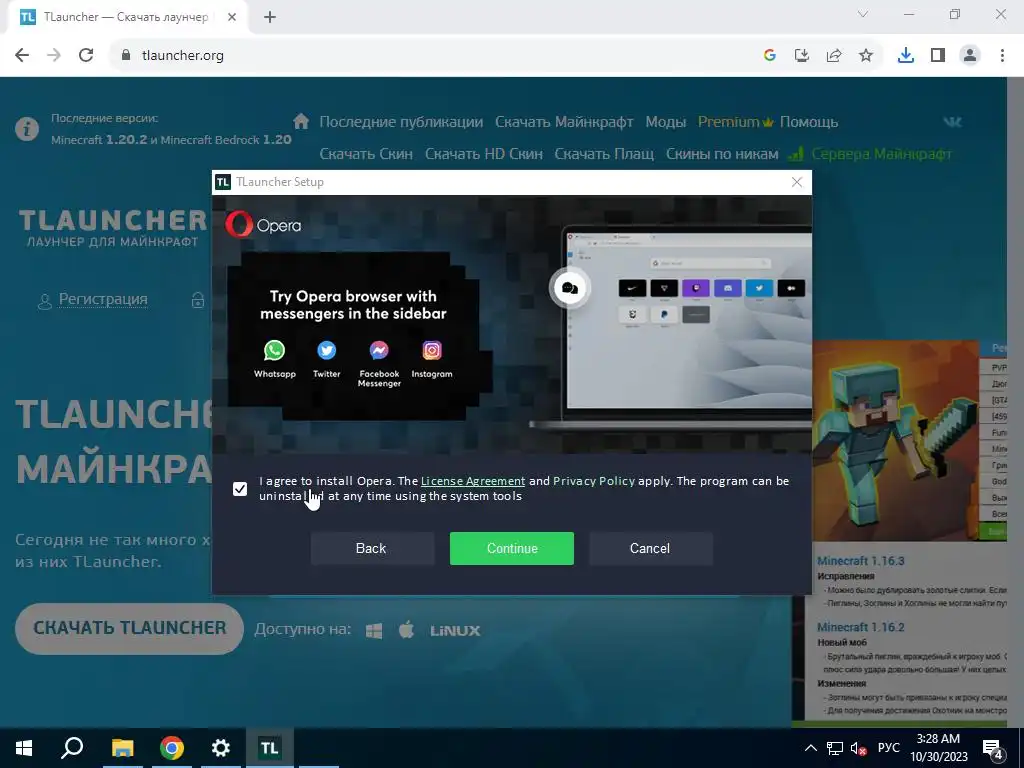Select the TLauncher browser tab
The height and width of the screenshot is (768, 1024).
tap(127, 17)
